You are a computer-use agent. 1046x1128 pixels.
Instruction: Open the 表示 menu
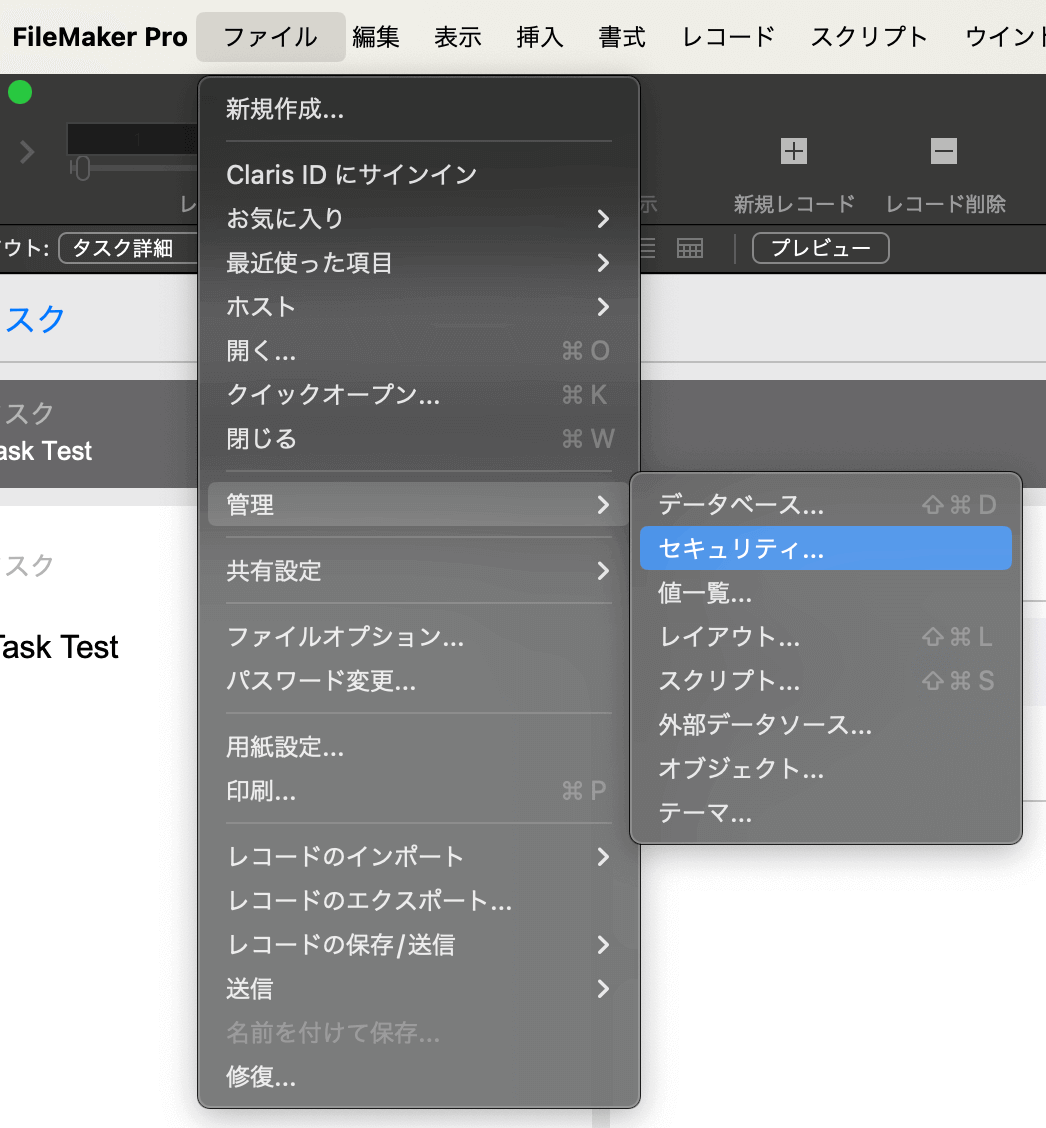[x=458, y=37]
